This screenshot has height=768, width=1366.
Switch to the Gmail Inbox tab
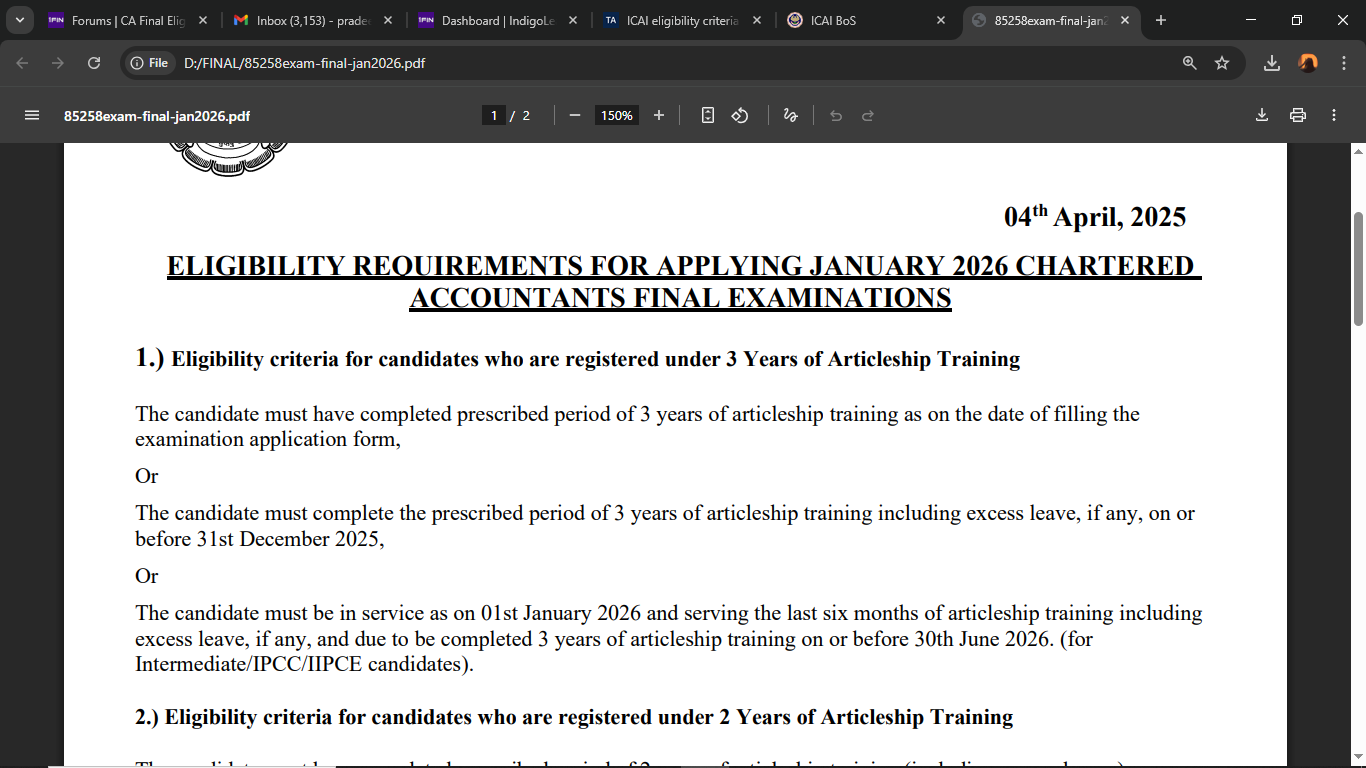click(305, 20)
